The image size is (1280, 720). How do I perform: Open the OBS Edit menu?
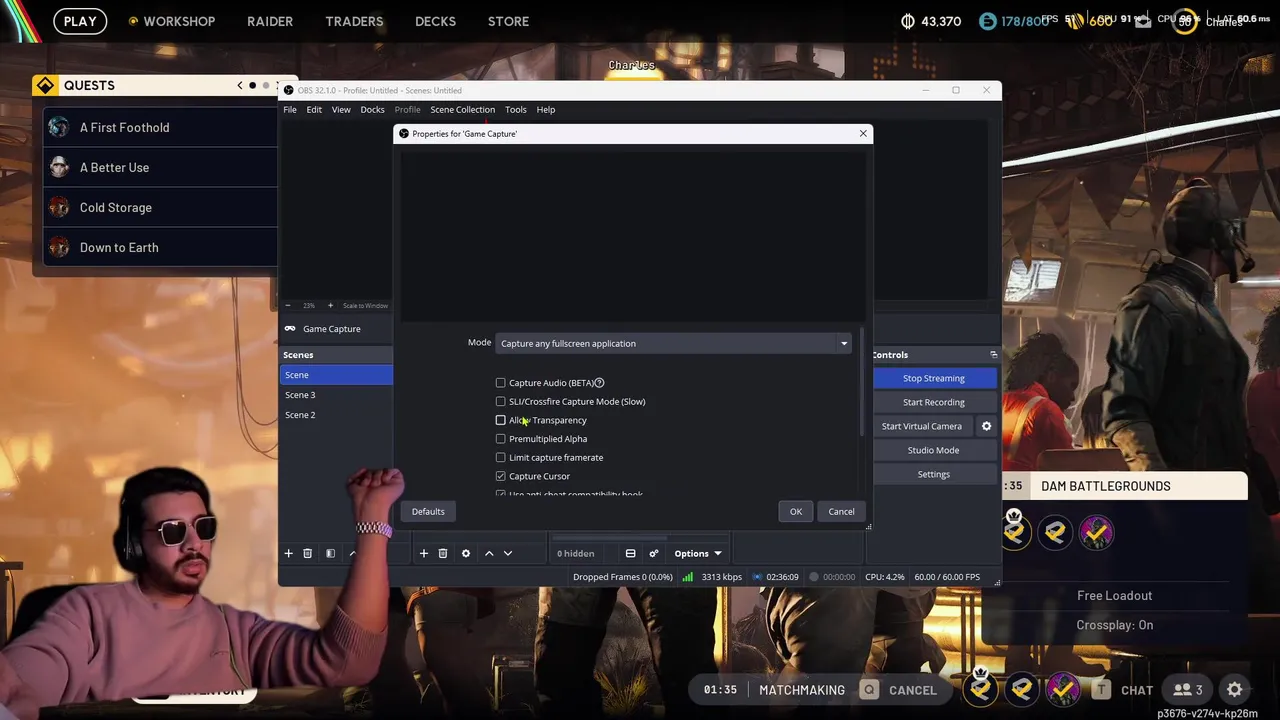click(x=314, y=110)
